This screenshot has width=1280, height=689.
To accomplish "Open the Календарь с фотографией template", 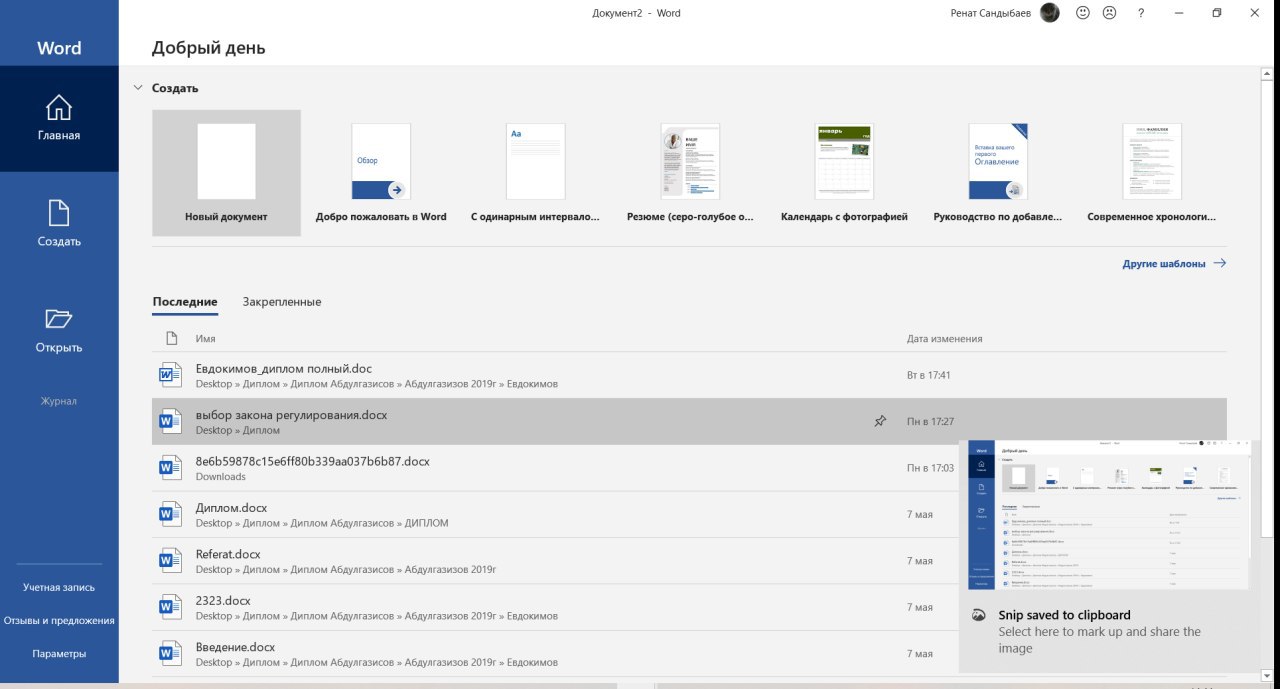I will coord(844,172).
